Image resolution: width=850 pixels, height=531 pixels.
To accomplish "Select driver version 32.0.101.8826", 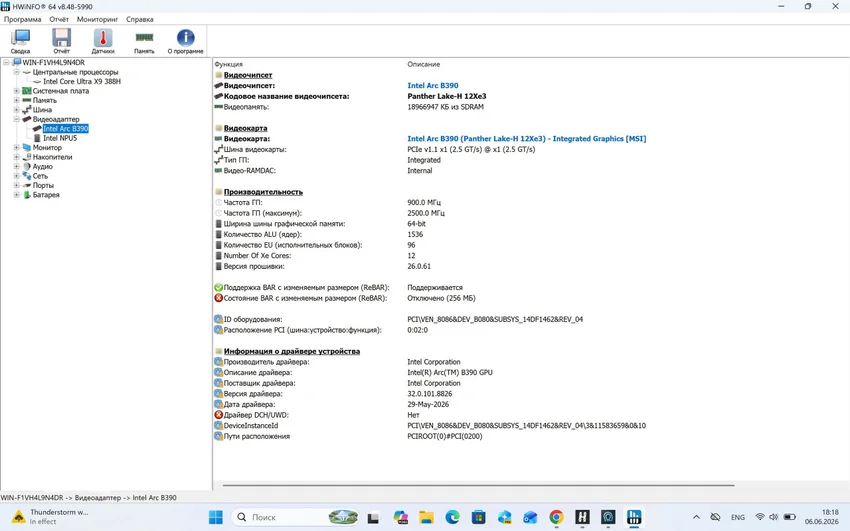I will tap(429, 394).
